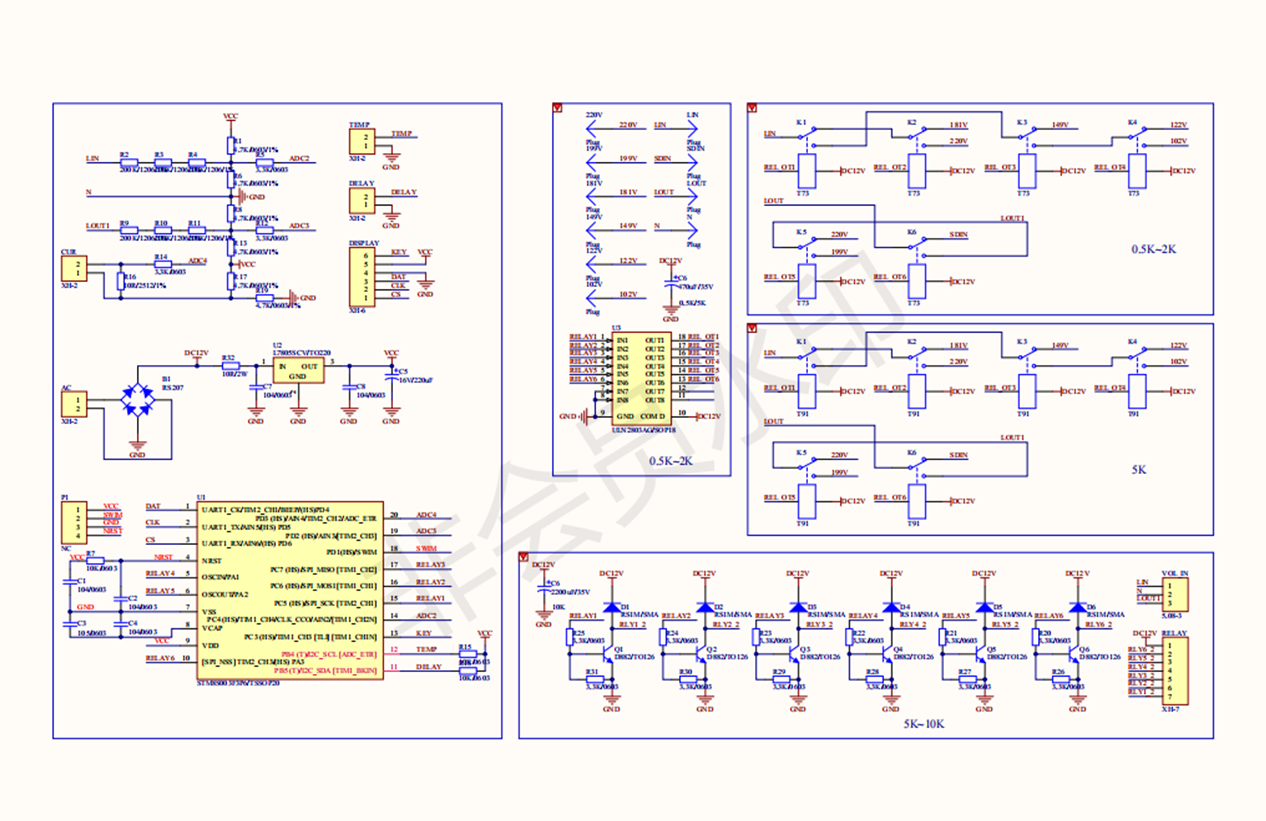
Task: Collapse the 5K relay block with T91 relays
Action: [x=752, y=327]
